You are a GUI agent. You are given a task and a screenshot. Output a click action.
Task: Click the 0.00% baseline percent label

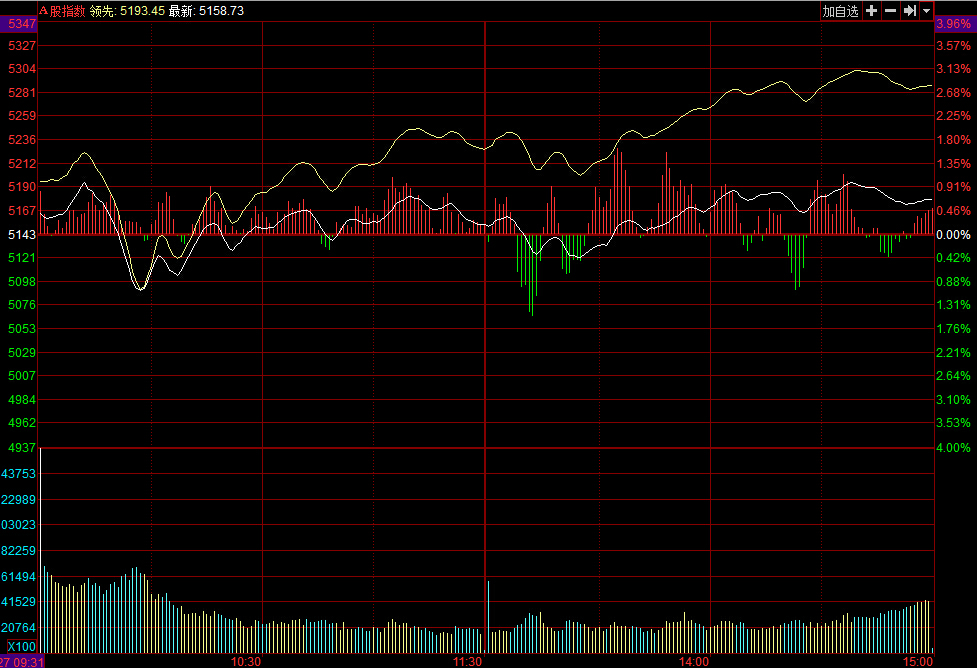953,234
